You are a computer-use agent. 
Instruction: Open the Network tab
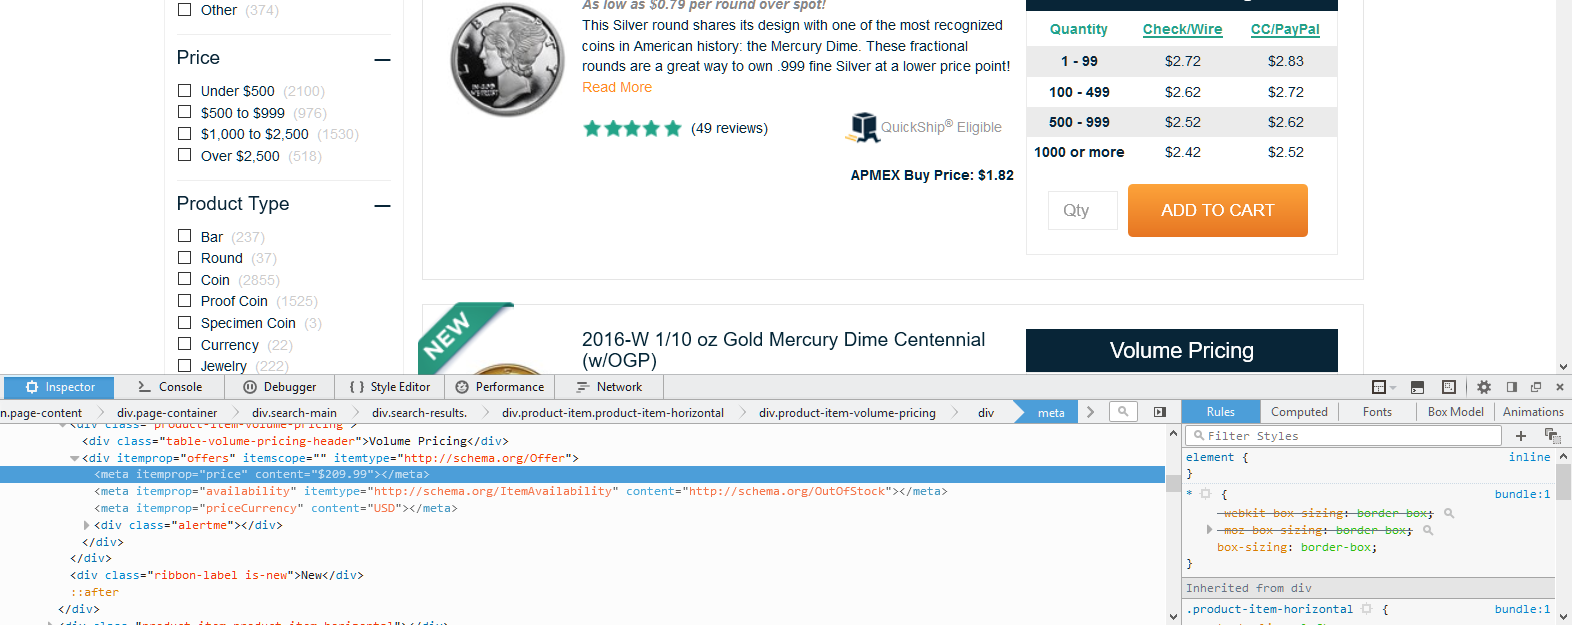pos(610,387)
